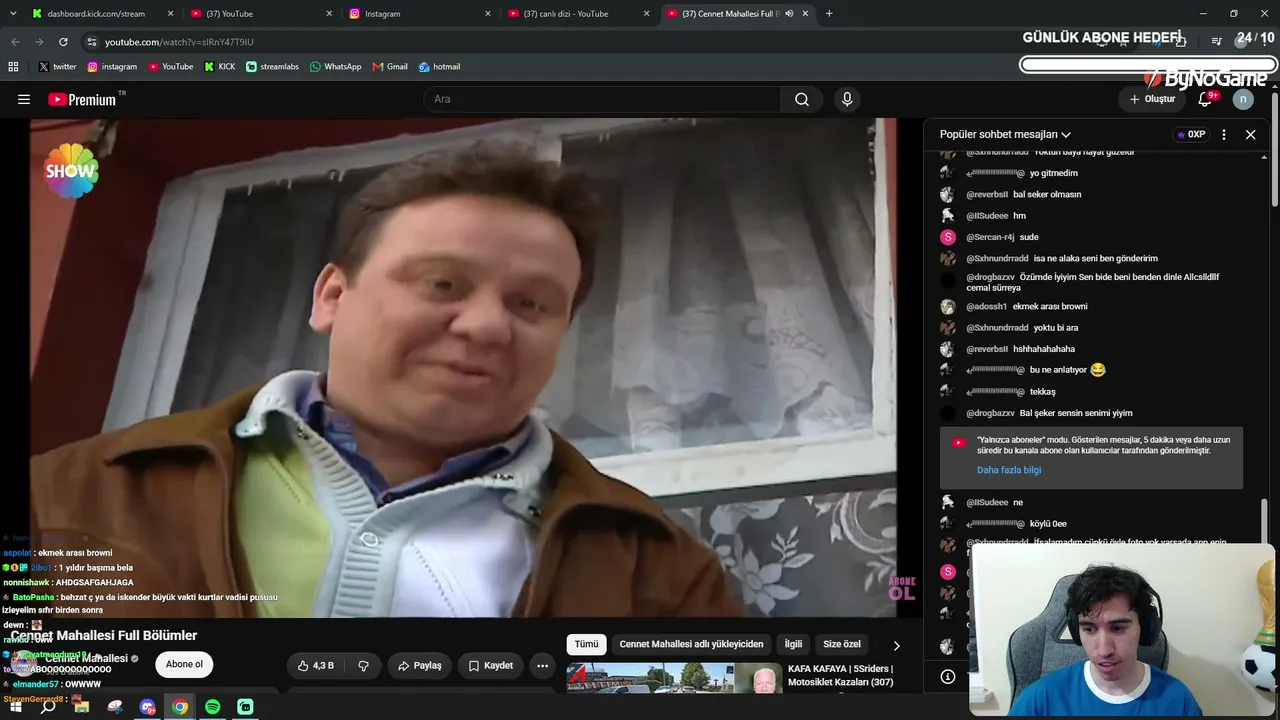Open the streamlabs bookmark
1280x720 pixels.
(x=272, y=67)
